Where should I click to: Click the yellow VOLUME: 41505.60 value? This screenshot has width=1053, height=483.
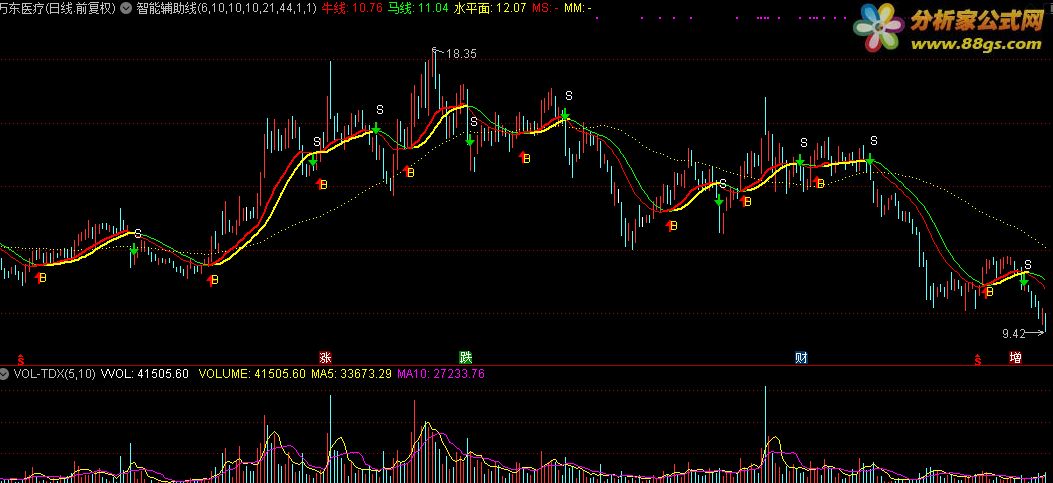[x=253, y=374]
